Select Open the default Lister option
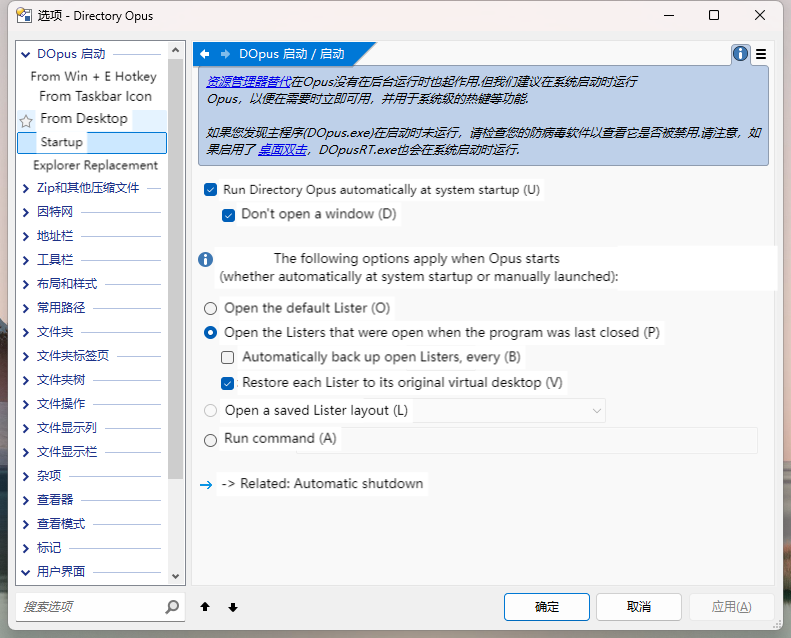 point(210,309)
